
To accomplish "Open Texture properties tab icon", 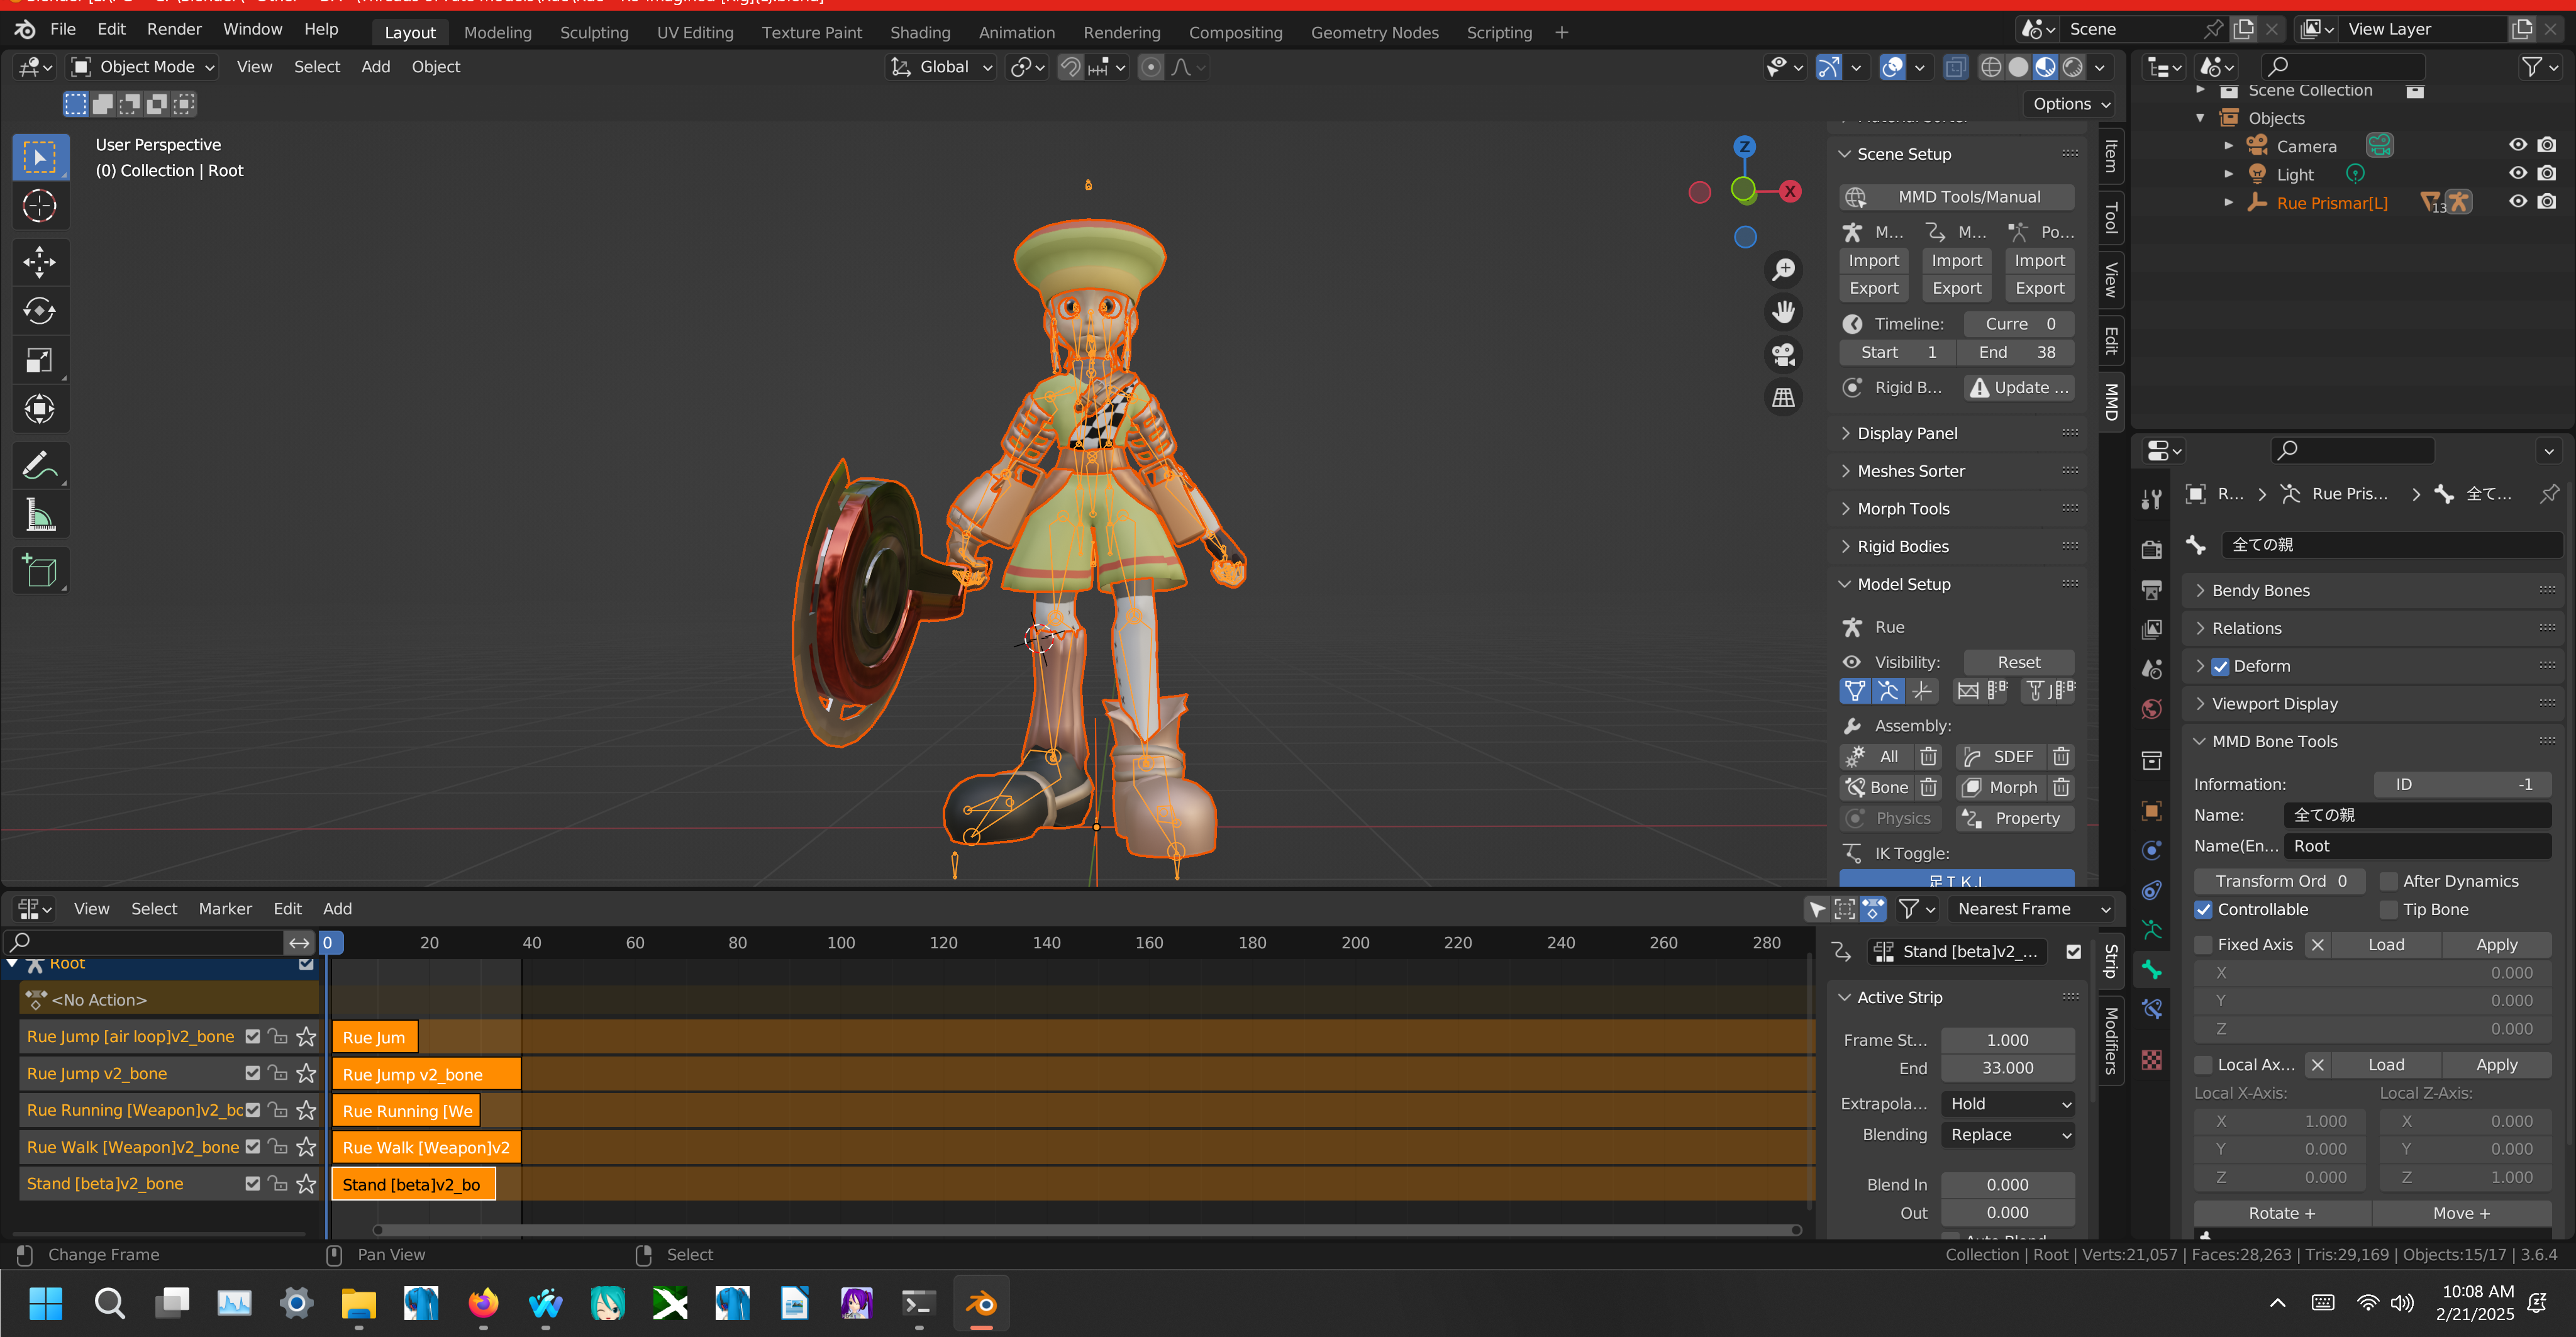I will [2152, 1059].
